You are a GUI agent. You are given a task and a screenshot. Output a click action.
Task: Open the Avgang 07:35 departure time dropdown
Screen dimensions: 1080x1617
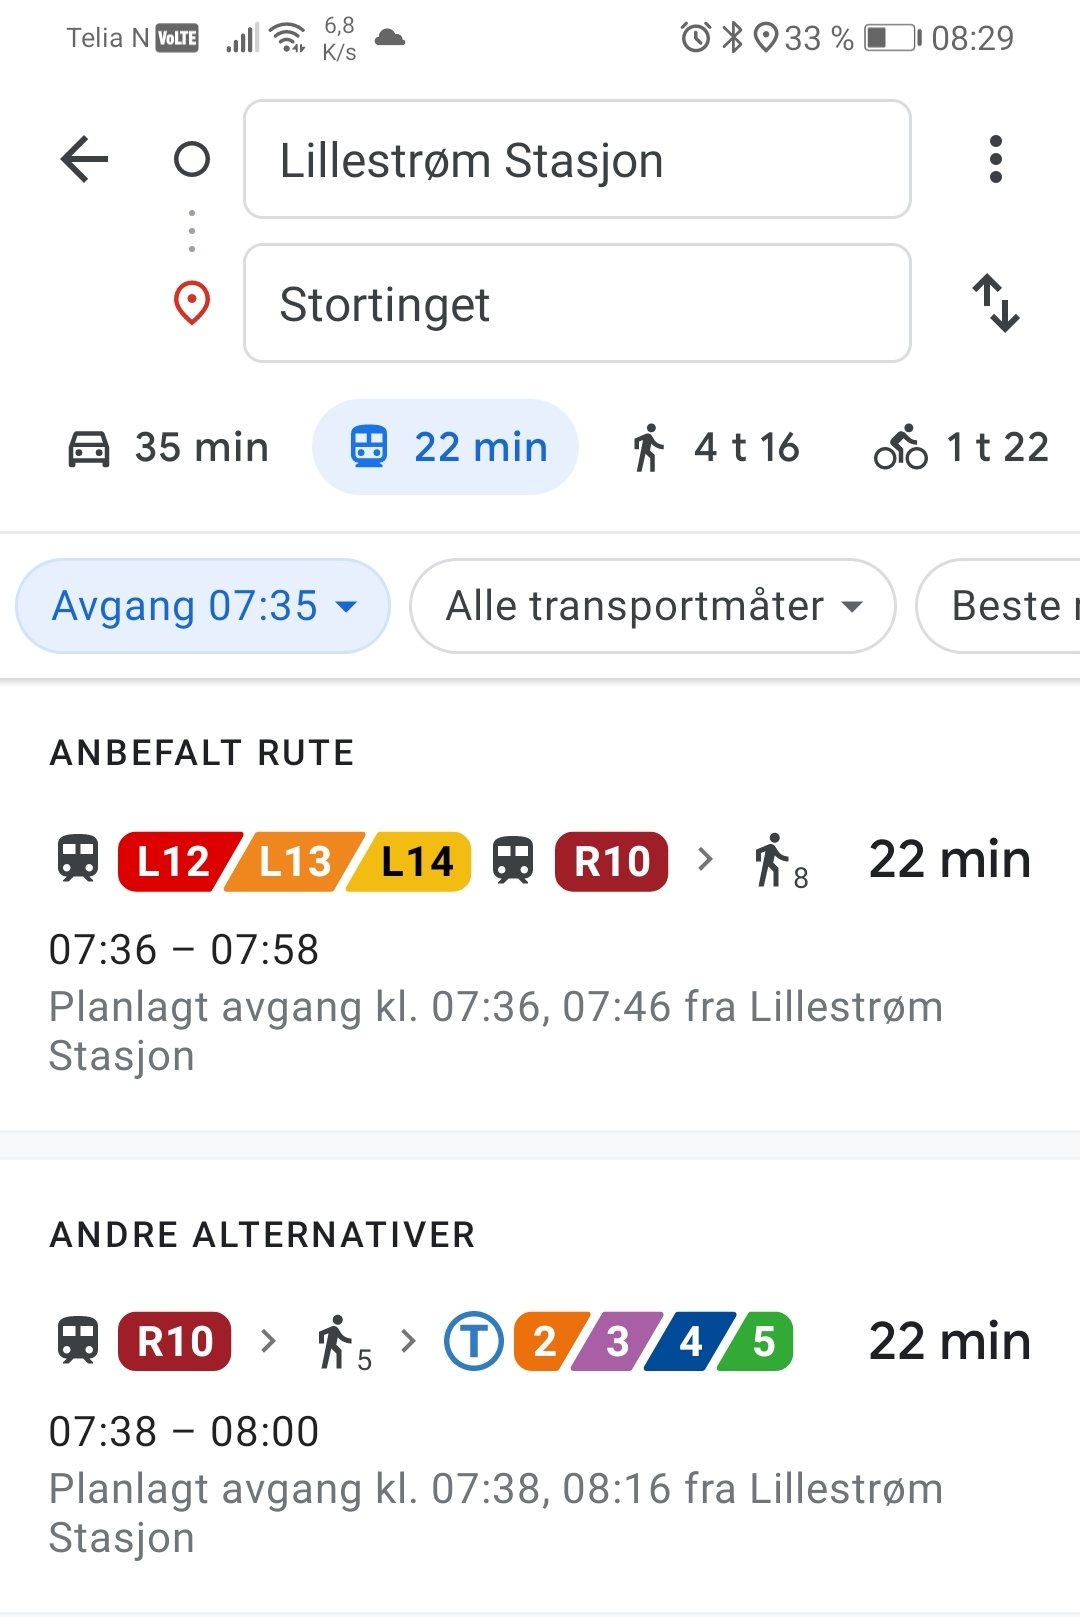pyautogui.click(x=203, y=606)
